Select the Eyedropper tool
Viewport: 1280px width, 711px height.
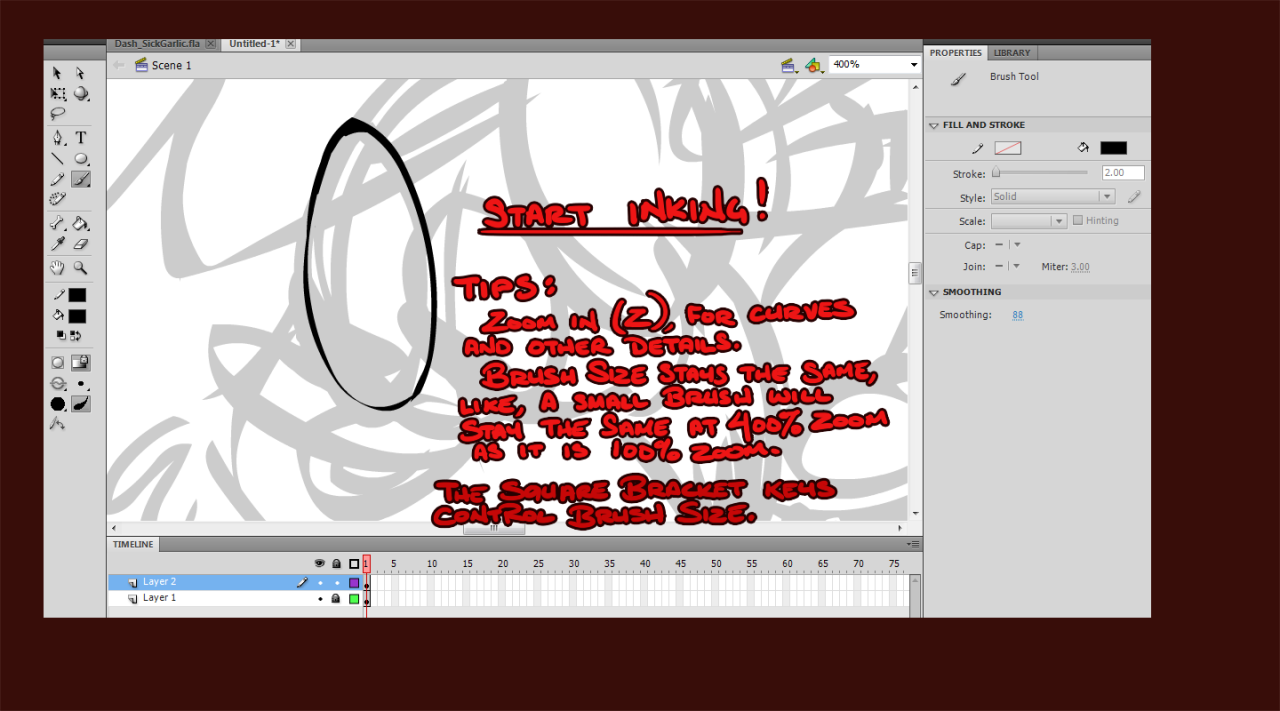coord(58,243)
